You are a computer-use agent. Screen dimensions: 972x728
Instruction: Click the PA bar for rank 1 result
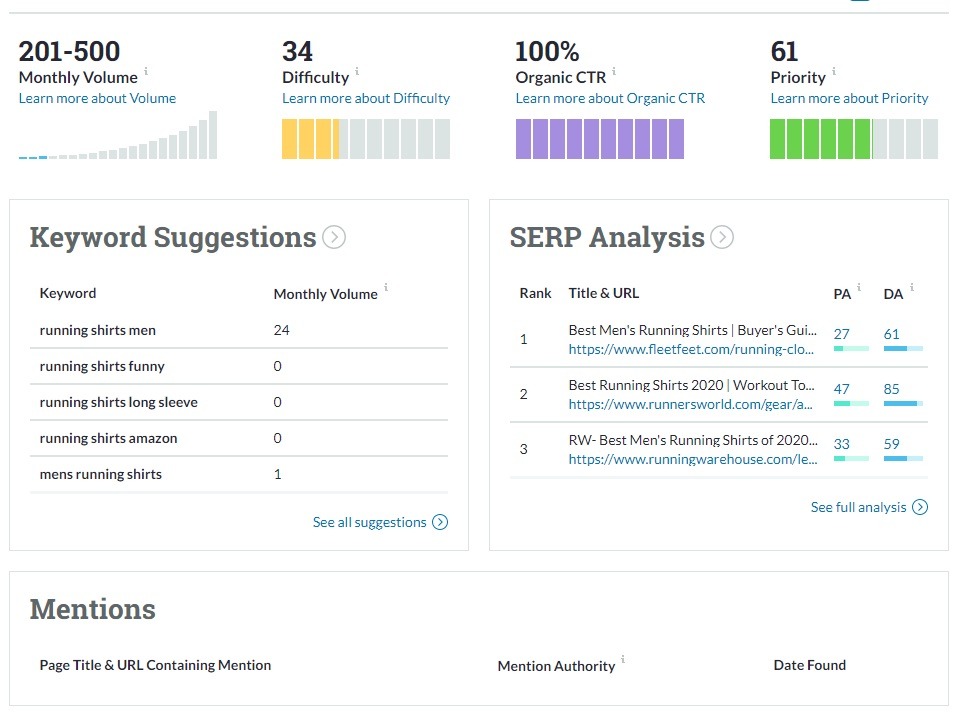click(x=851, y=348)
